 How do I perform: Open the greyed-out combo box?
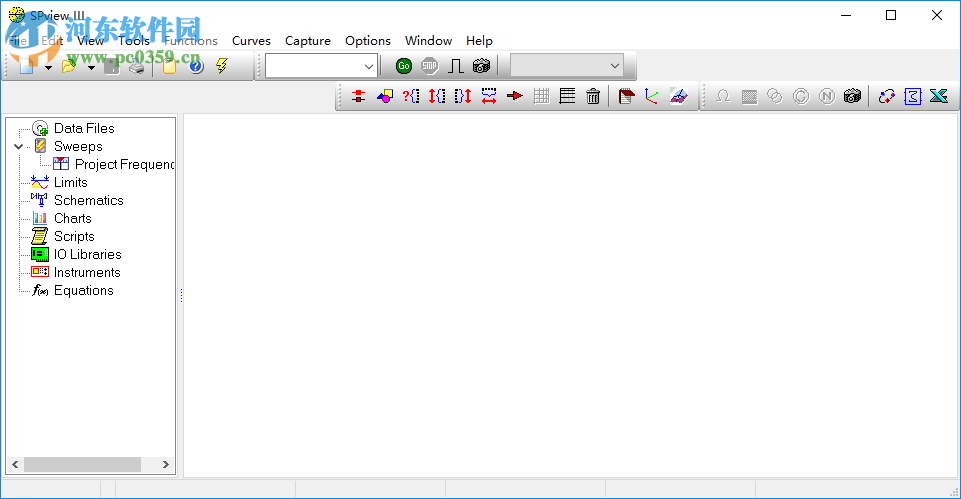[567, 66]
